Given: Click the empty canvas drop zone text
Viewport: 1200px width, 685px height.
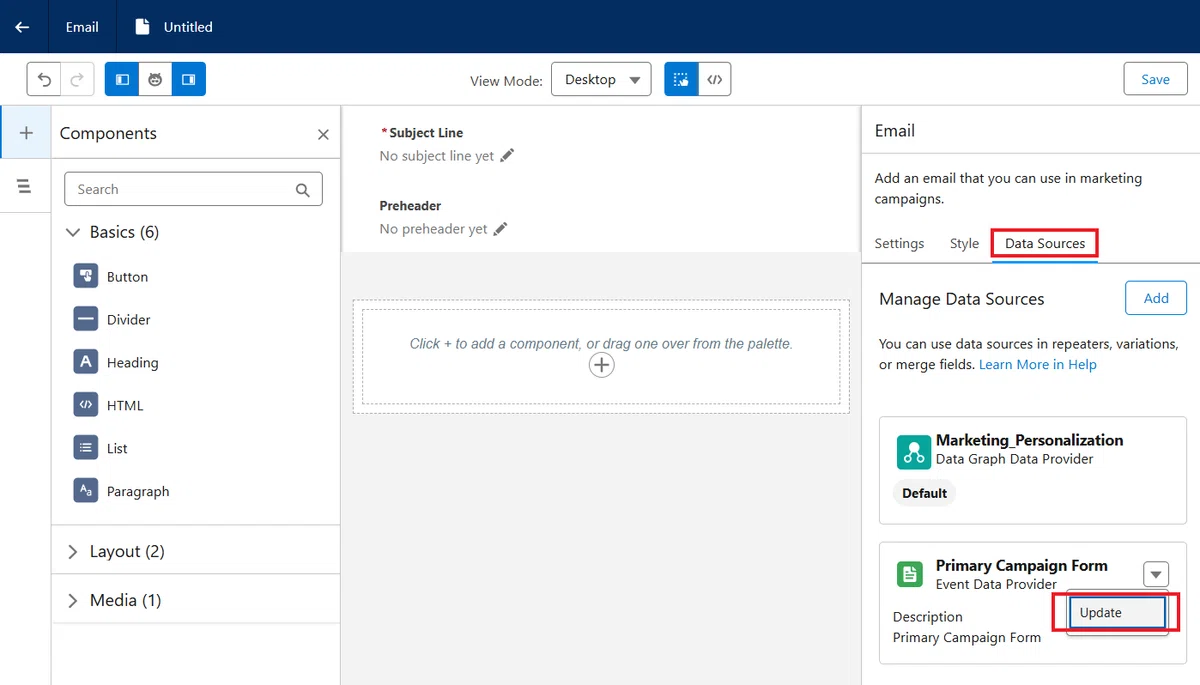Looking at the screenshot, I should coord(601,343).
